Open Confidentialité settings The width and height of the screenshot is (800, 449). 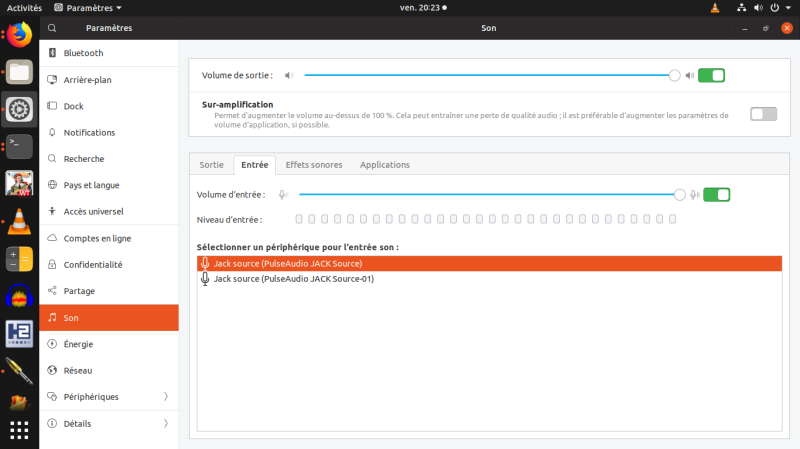click(x=109, y=265)
